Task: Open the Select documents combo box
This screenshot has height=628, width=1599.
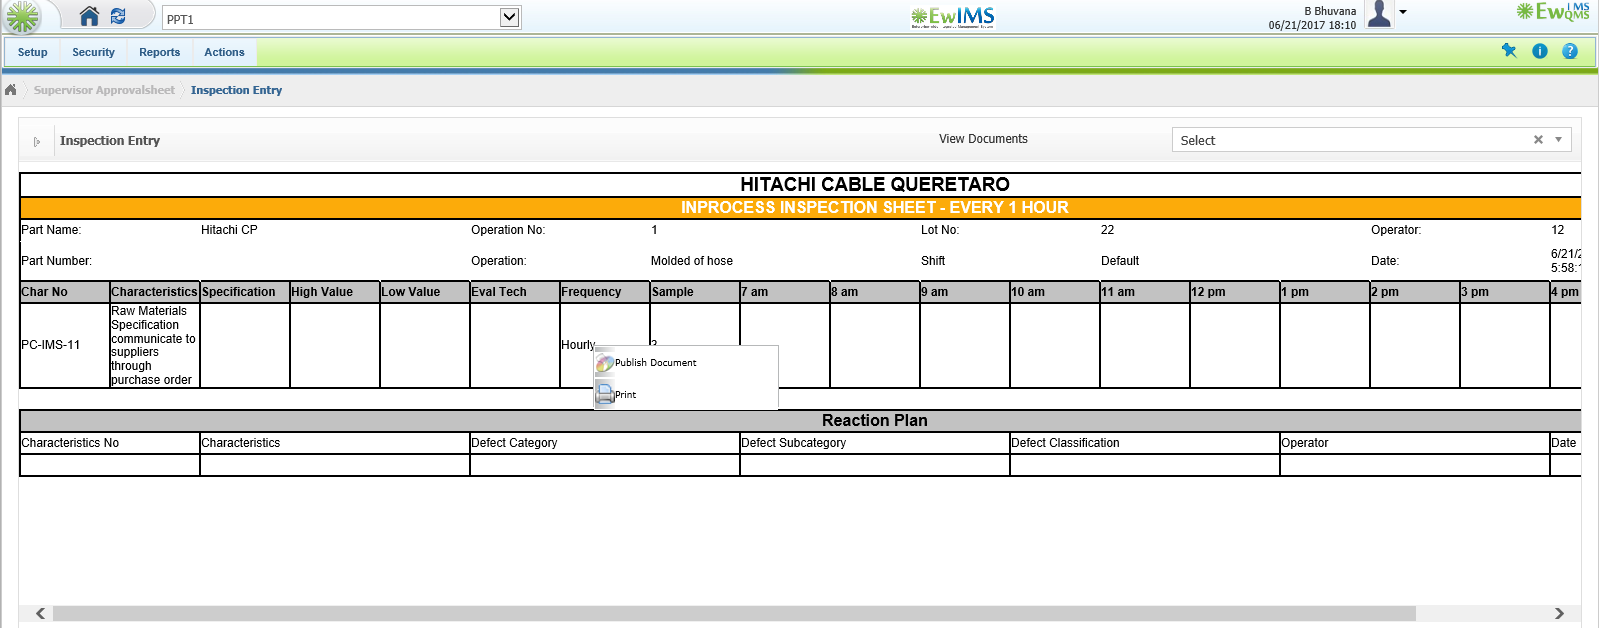Action: click(1371, 140)
